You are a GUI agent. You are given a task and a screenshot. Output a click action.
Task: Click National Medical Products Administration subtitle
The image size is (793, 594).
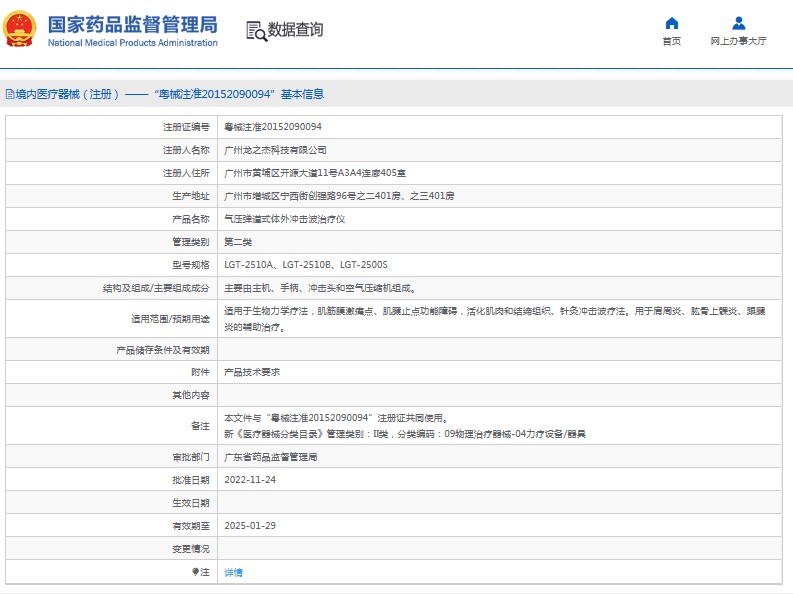tap(133, 43)
